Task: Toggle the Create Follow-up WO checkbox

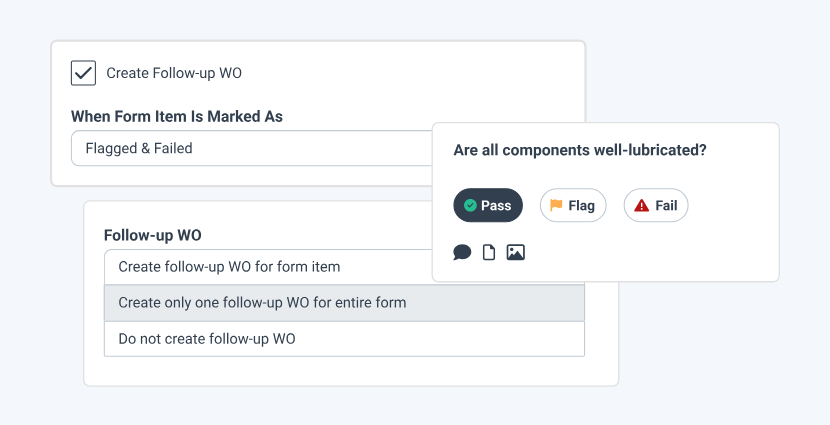Action: (83, 73)
